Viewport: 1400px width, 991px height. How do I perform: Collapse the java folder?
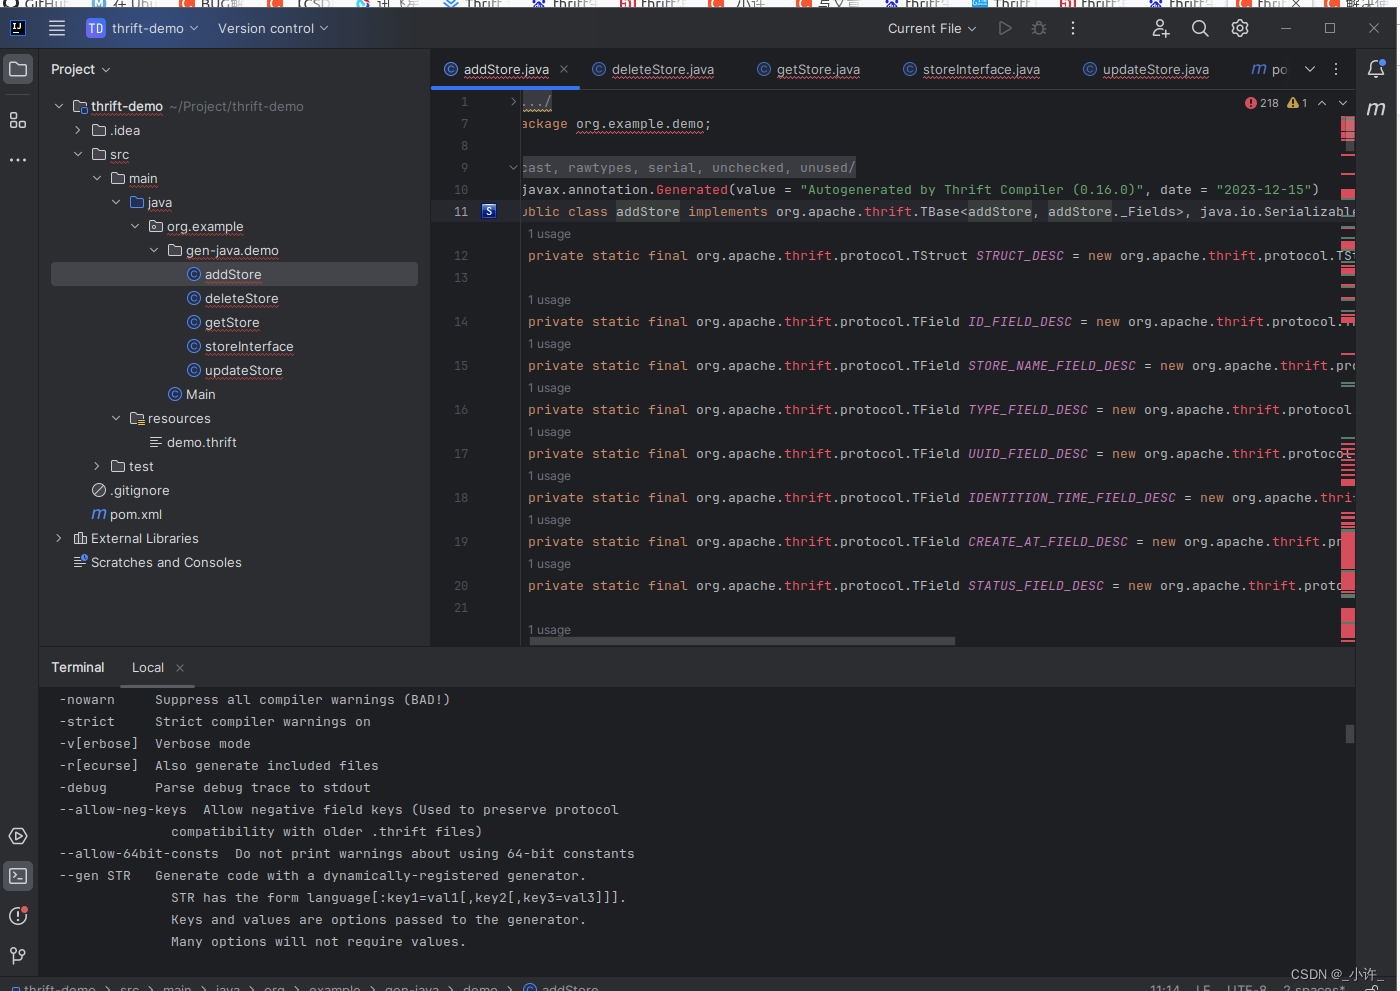pos(116,202)
